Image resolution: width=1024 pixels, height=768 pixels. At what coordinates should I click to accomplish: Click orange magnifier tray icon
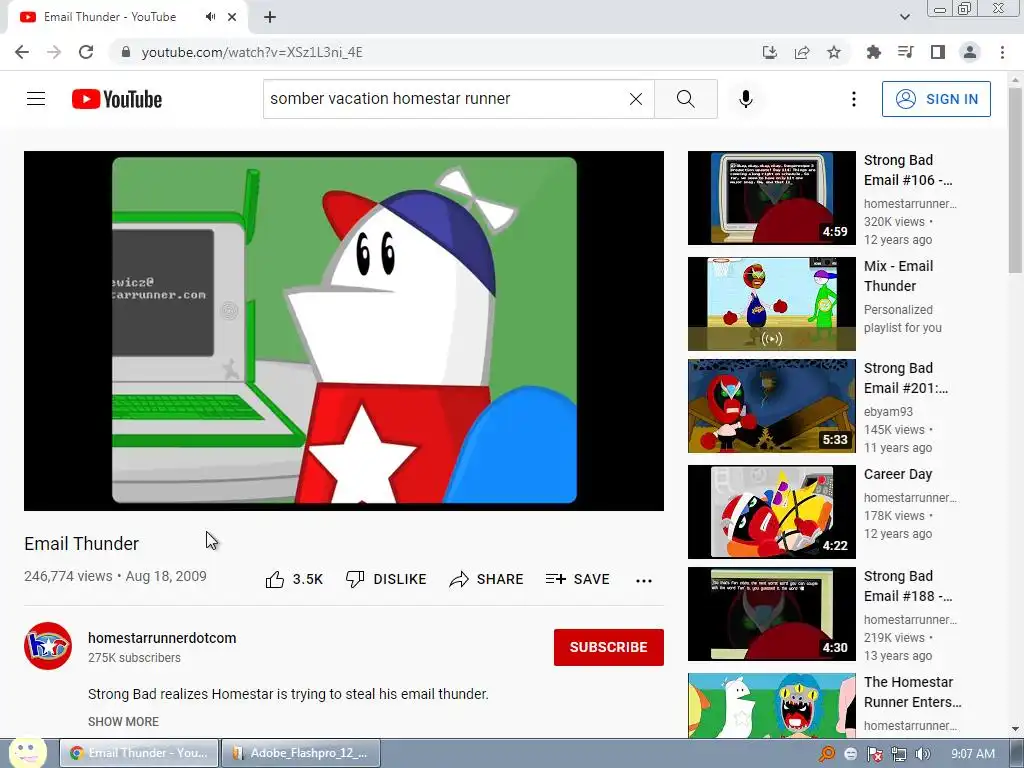point(827,754)
